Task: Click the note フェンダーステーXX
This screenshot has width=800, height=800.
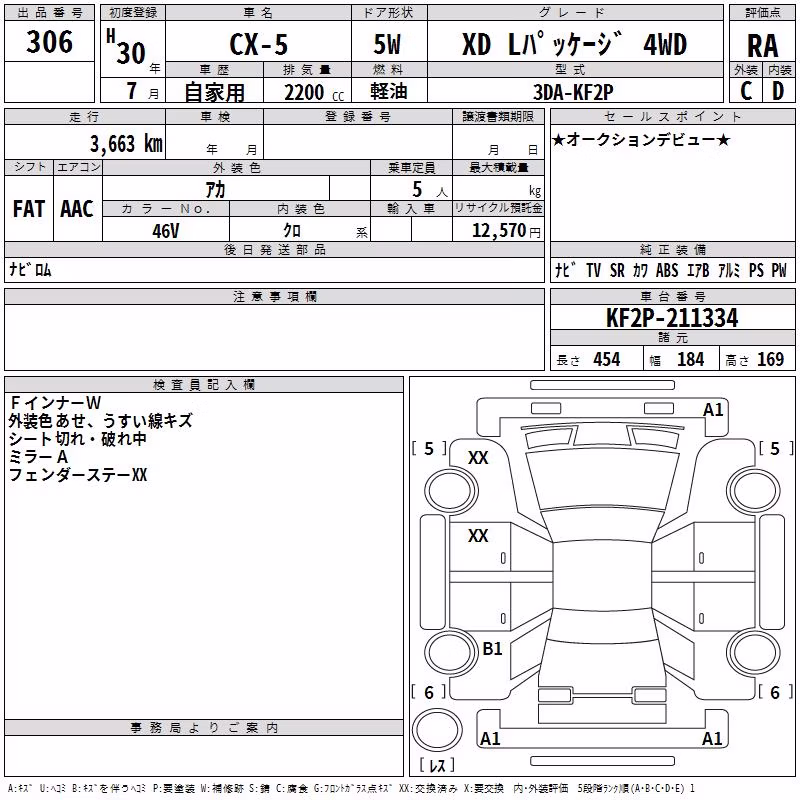Action: [x=78, y=475]
